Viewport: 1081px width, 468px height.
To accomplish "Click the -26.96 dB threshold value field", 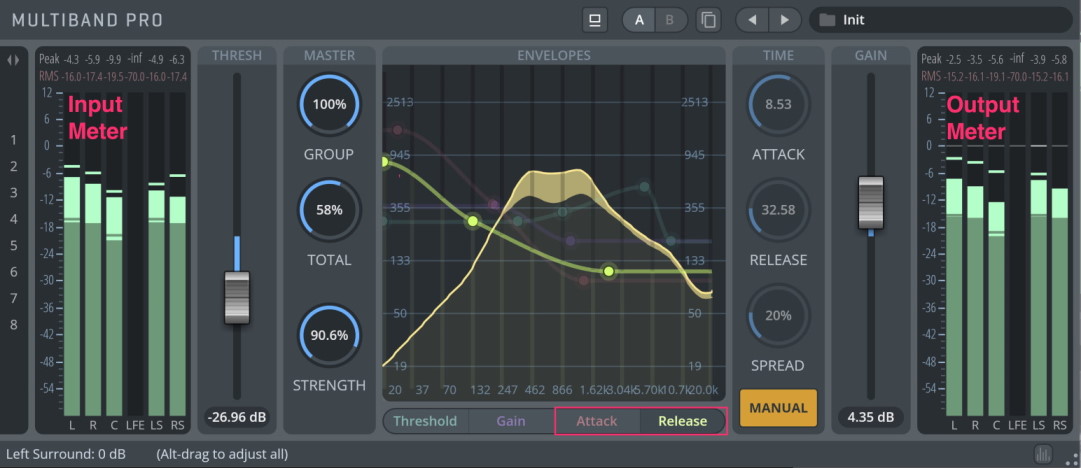I will (x=237, y=417).
